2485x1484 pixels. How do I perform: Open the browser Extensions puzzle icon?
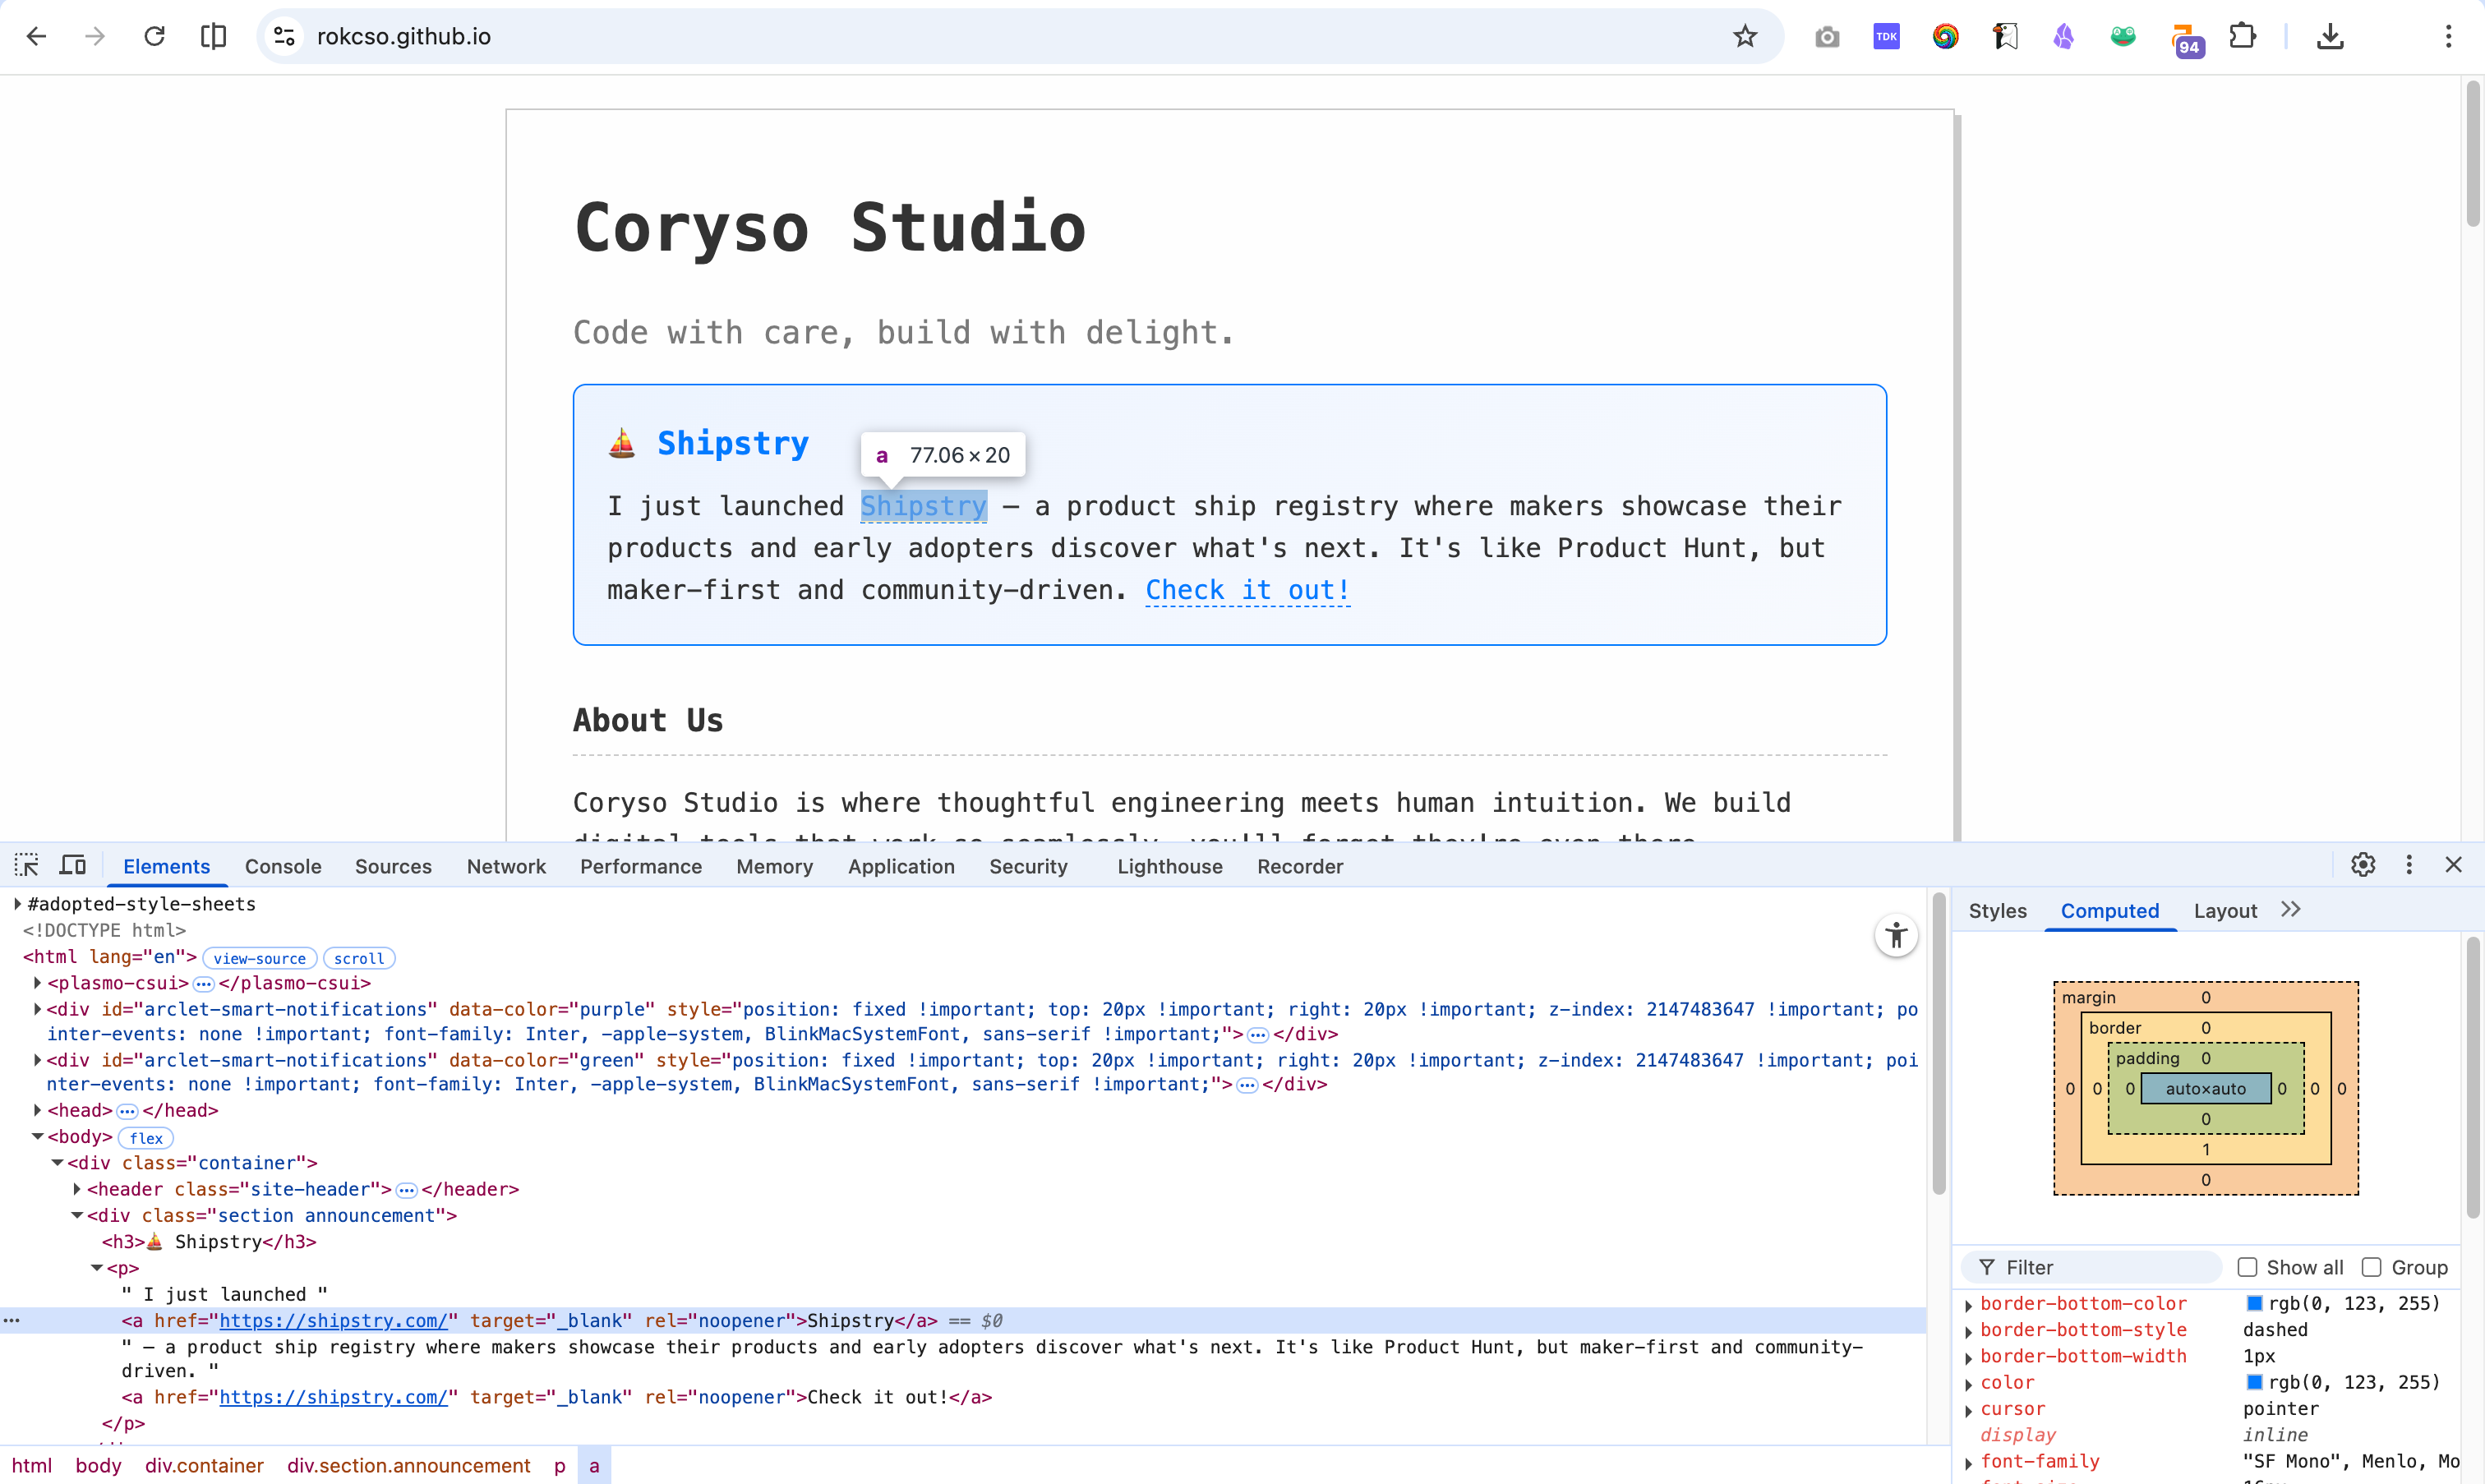[2243, 37]
